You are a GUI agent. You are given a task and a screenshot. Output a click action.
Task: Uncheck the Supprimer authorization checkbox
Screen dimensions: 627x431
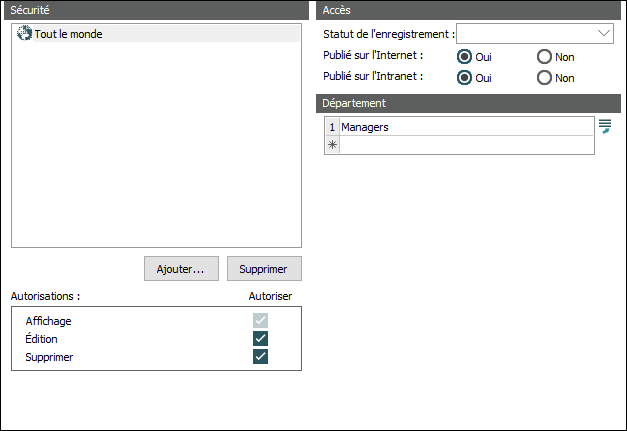[261, 357]
